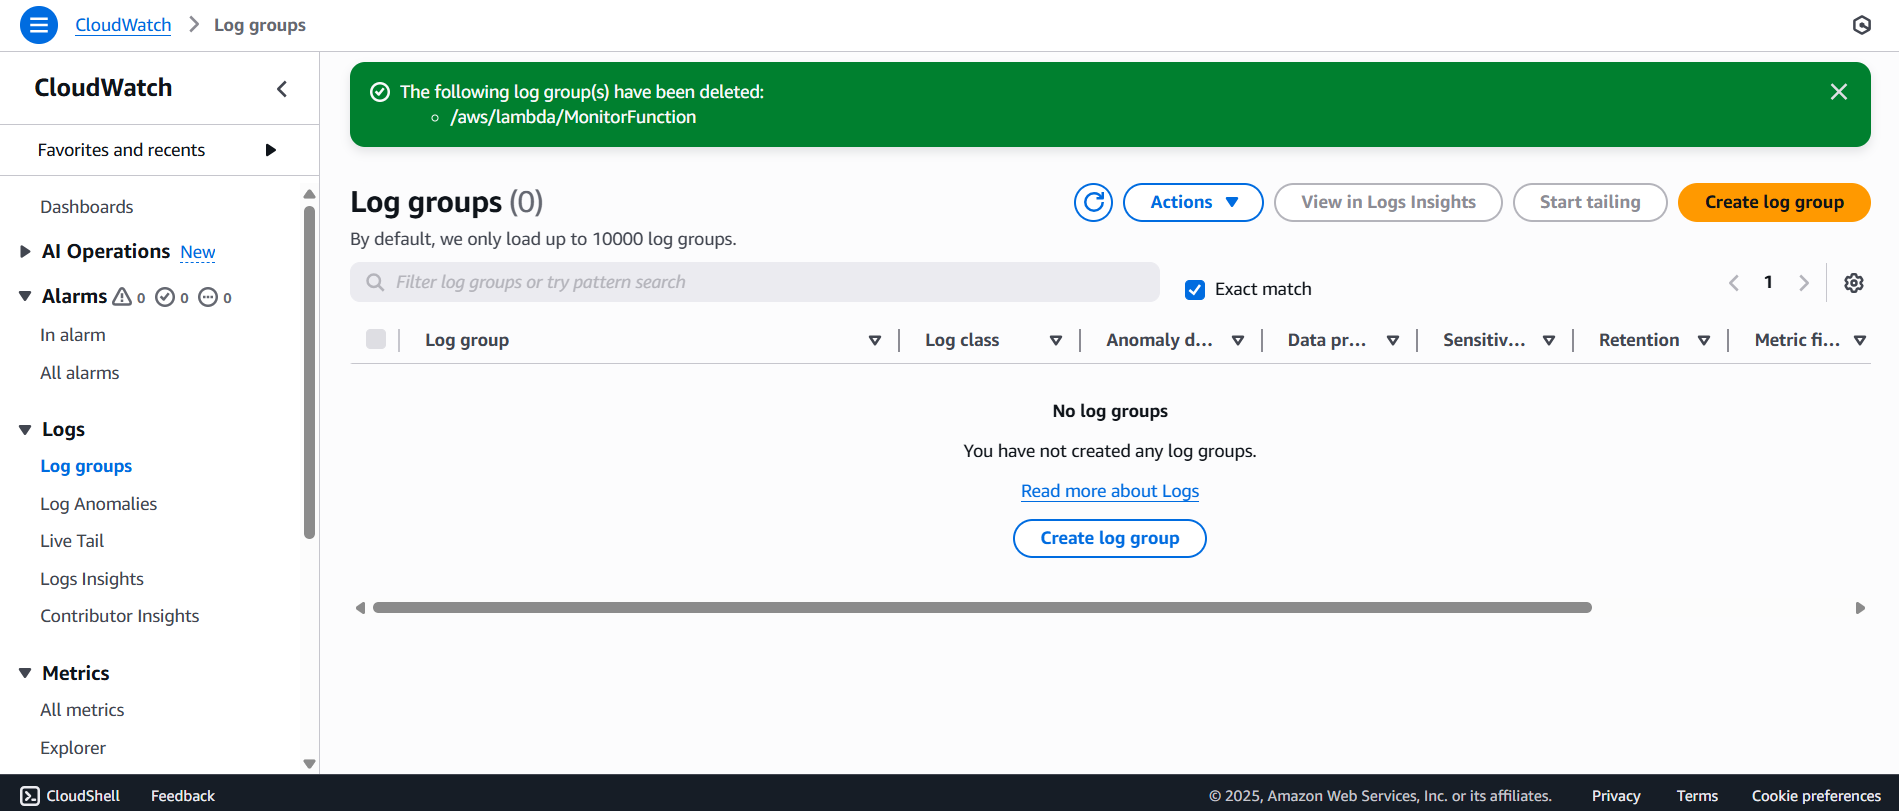The image size is (1899, 811).
Task: Expand Favorites and recents
Action: (x=270, y=150)
